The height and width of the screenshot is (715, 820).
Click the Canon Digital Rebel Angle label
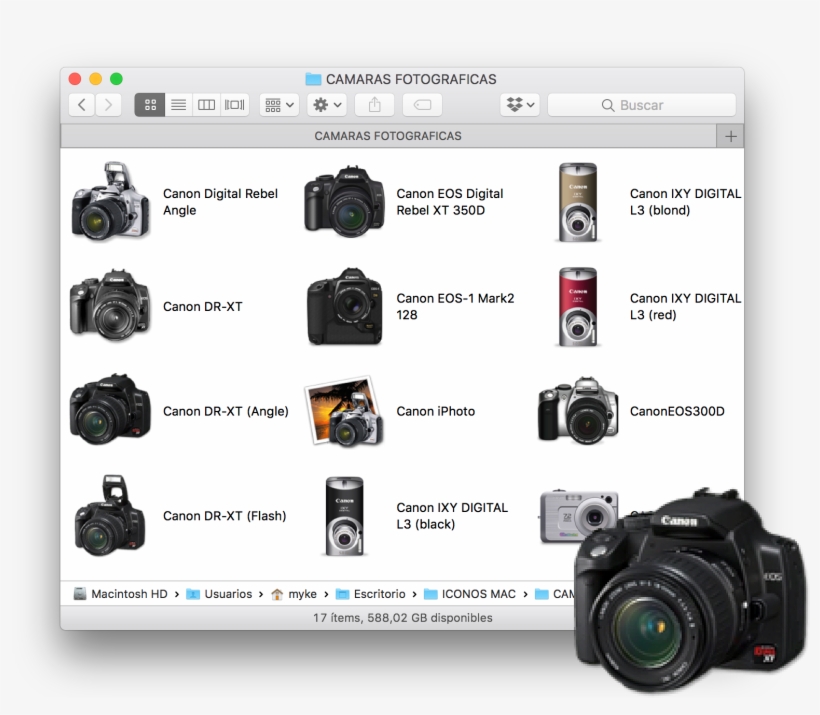tap(220, 202)
